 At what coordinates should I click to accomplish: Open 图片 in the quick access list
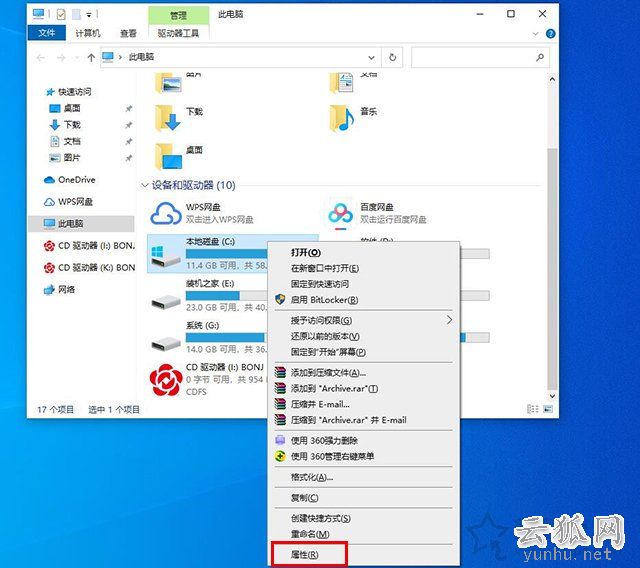[x=65, y=158]
